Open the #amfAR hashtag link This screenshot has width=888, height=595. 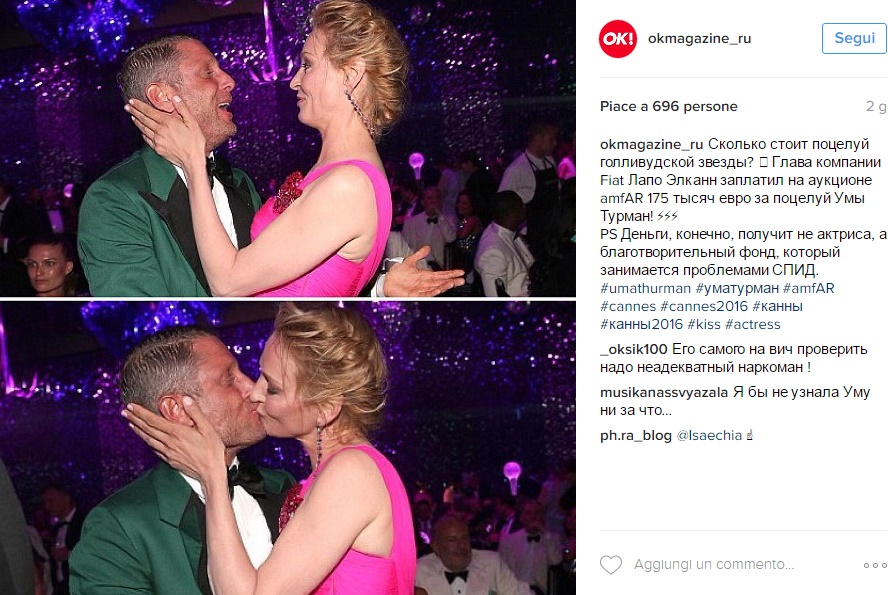[809, 288]
